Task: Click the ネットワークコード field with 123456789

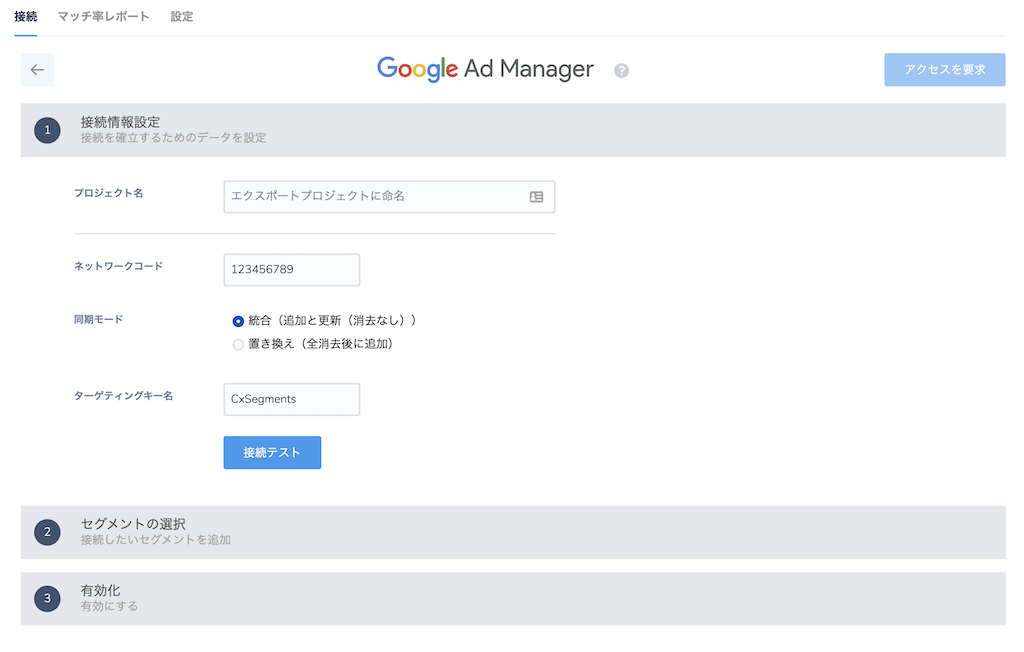Action: (292, 270)
